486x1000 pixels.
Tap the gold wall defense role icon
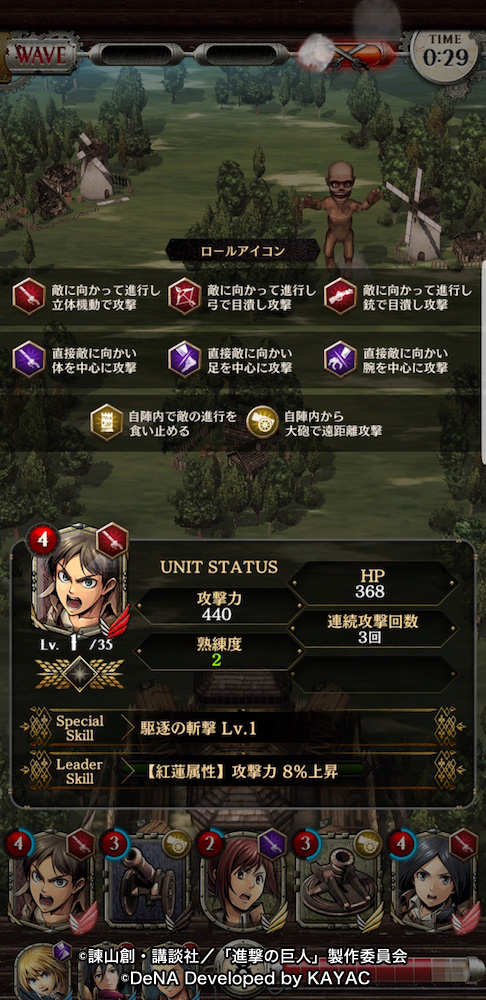pos(107,423)
